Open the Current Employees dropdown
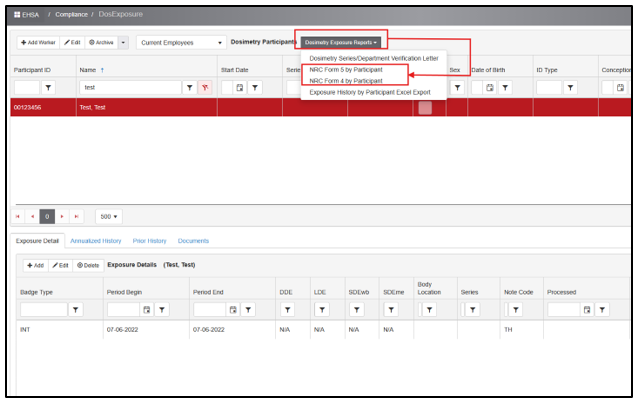Image resolution: width=637 pixels, height=401 pixels. tap(181, 43)
